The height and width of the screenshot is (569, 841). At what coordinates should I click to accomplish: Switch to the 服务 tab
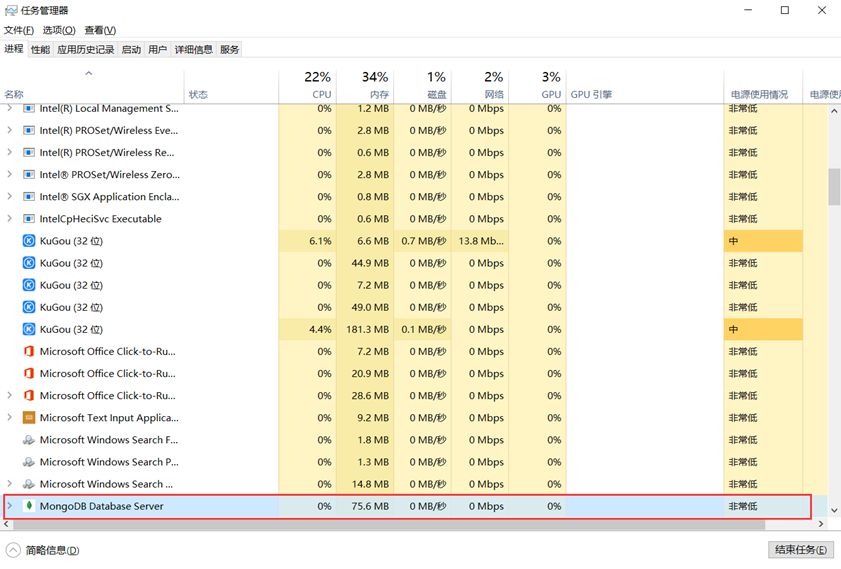pos(230,49)
